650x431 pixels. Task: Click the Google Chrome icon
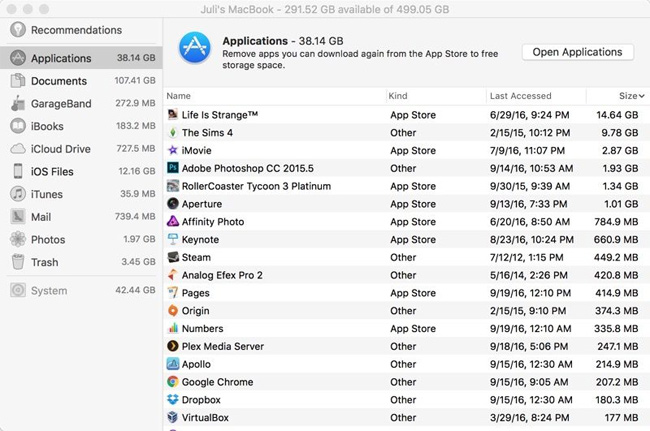[x=172, y=382]
